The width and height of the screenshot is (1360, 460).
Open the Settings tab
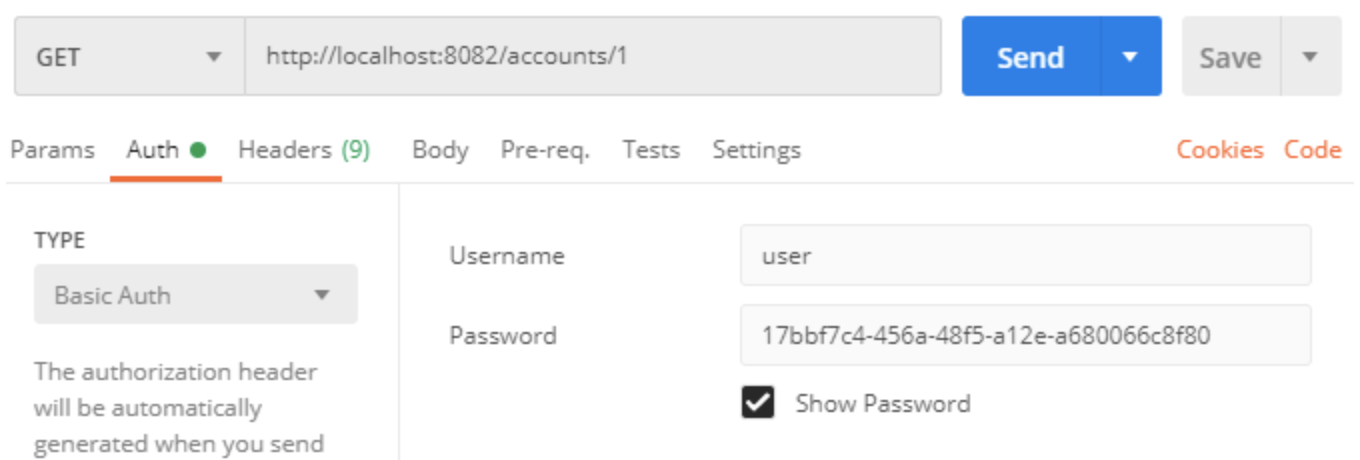click(x=756, y=150)
